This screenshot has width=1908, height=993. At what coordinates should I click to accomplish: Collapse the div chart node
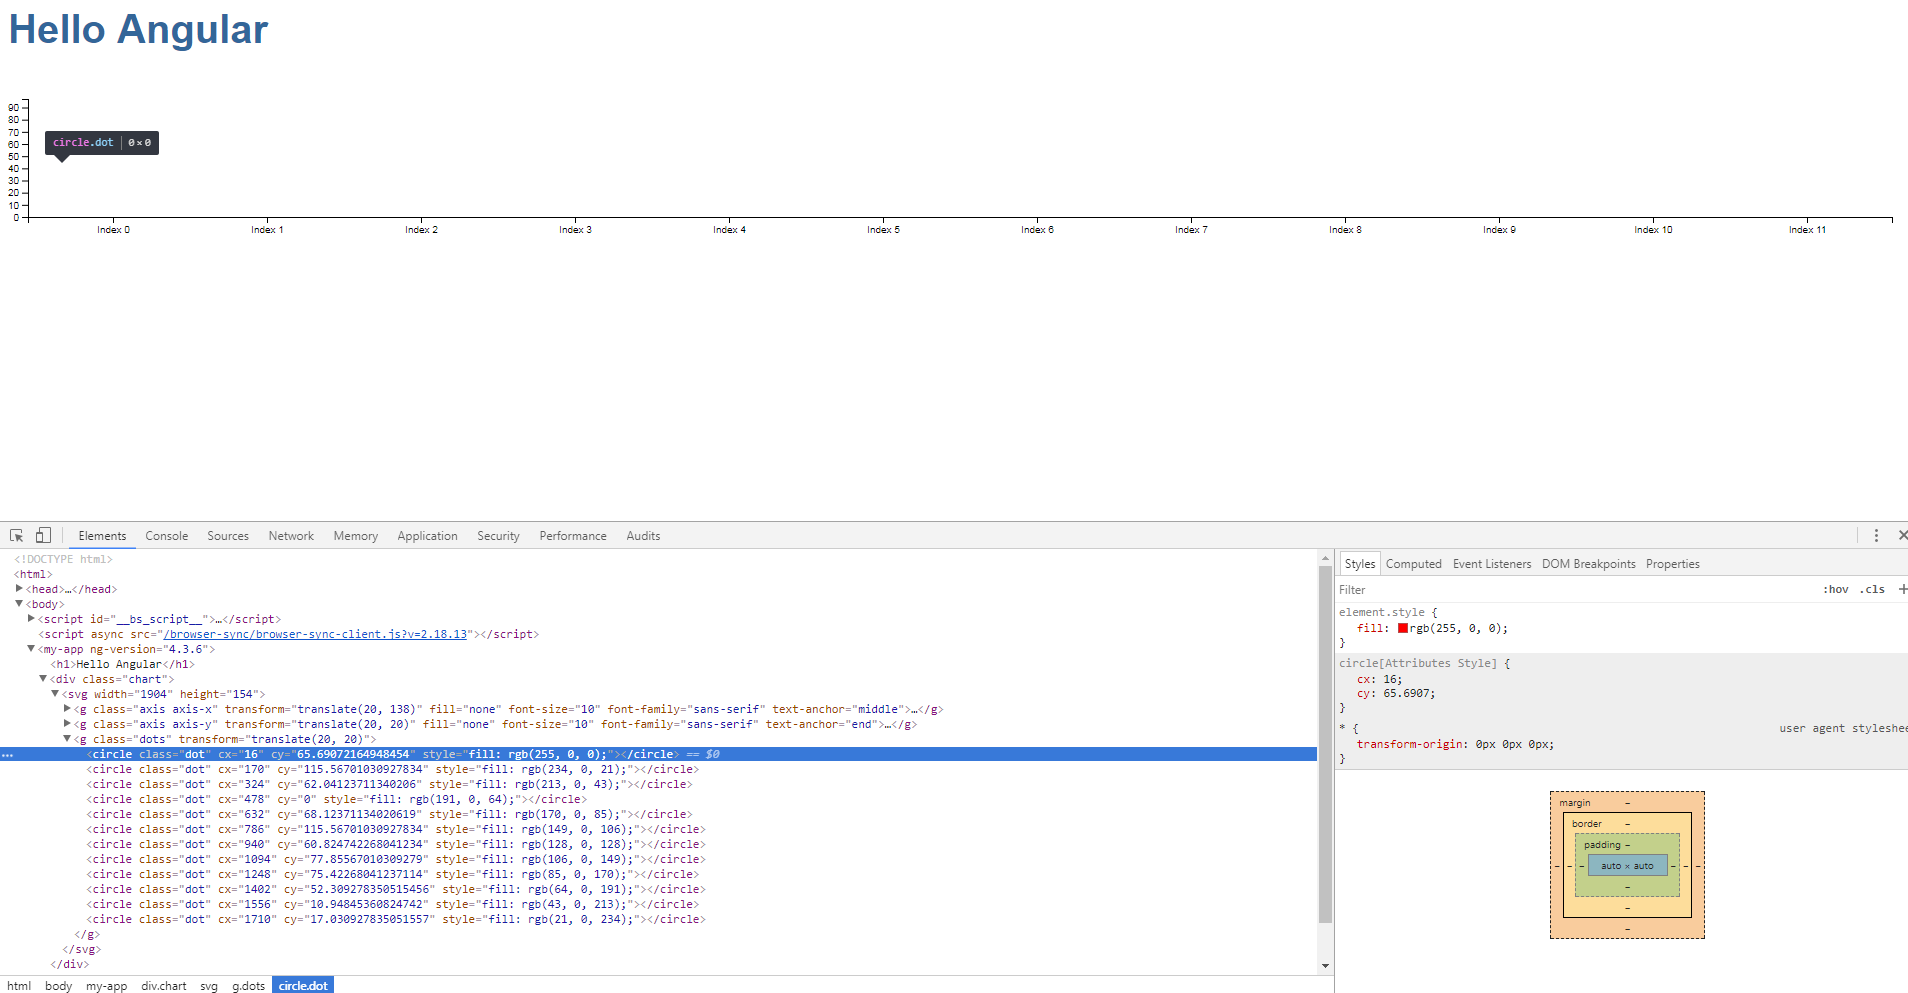click(43, 679)
